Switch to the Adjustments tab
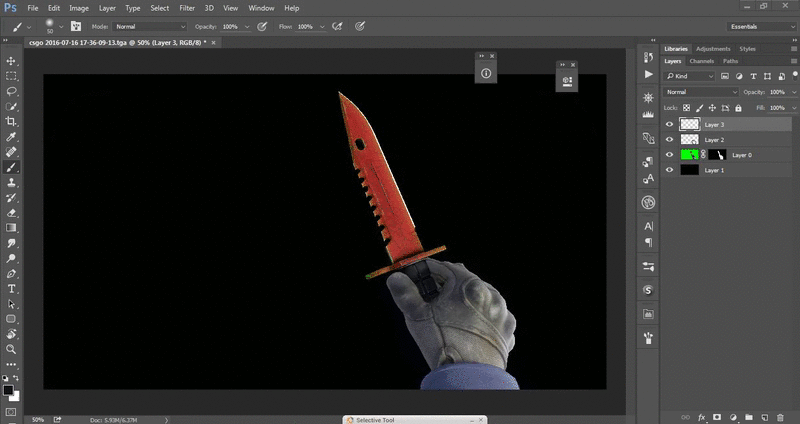This screenshot has height=424, width=800. click(x=713, y=48)
